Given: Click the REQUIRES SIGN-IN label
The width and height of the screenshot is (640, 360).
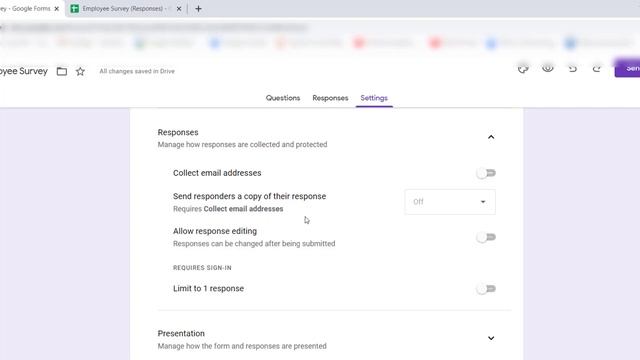Looking at the screenshot, I should click(202, 268).
